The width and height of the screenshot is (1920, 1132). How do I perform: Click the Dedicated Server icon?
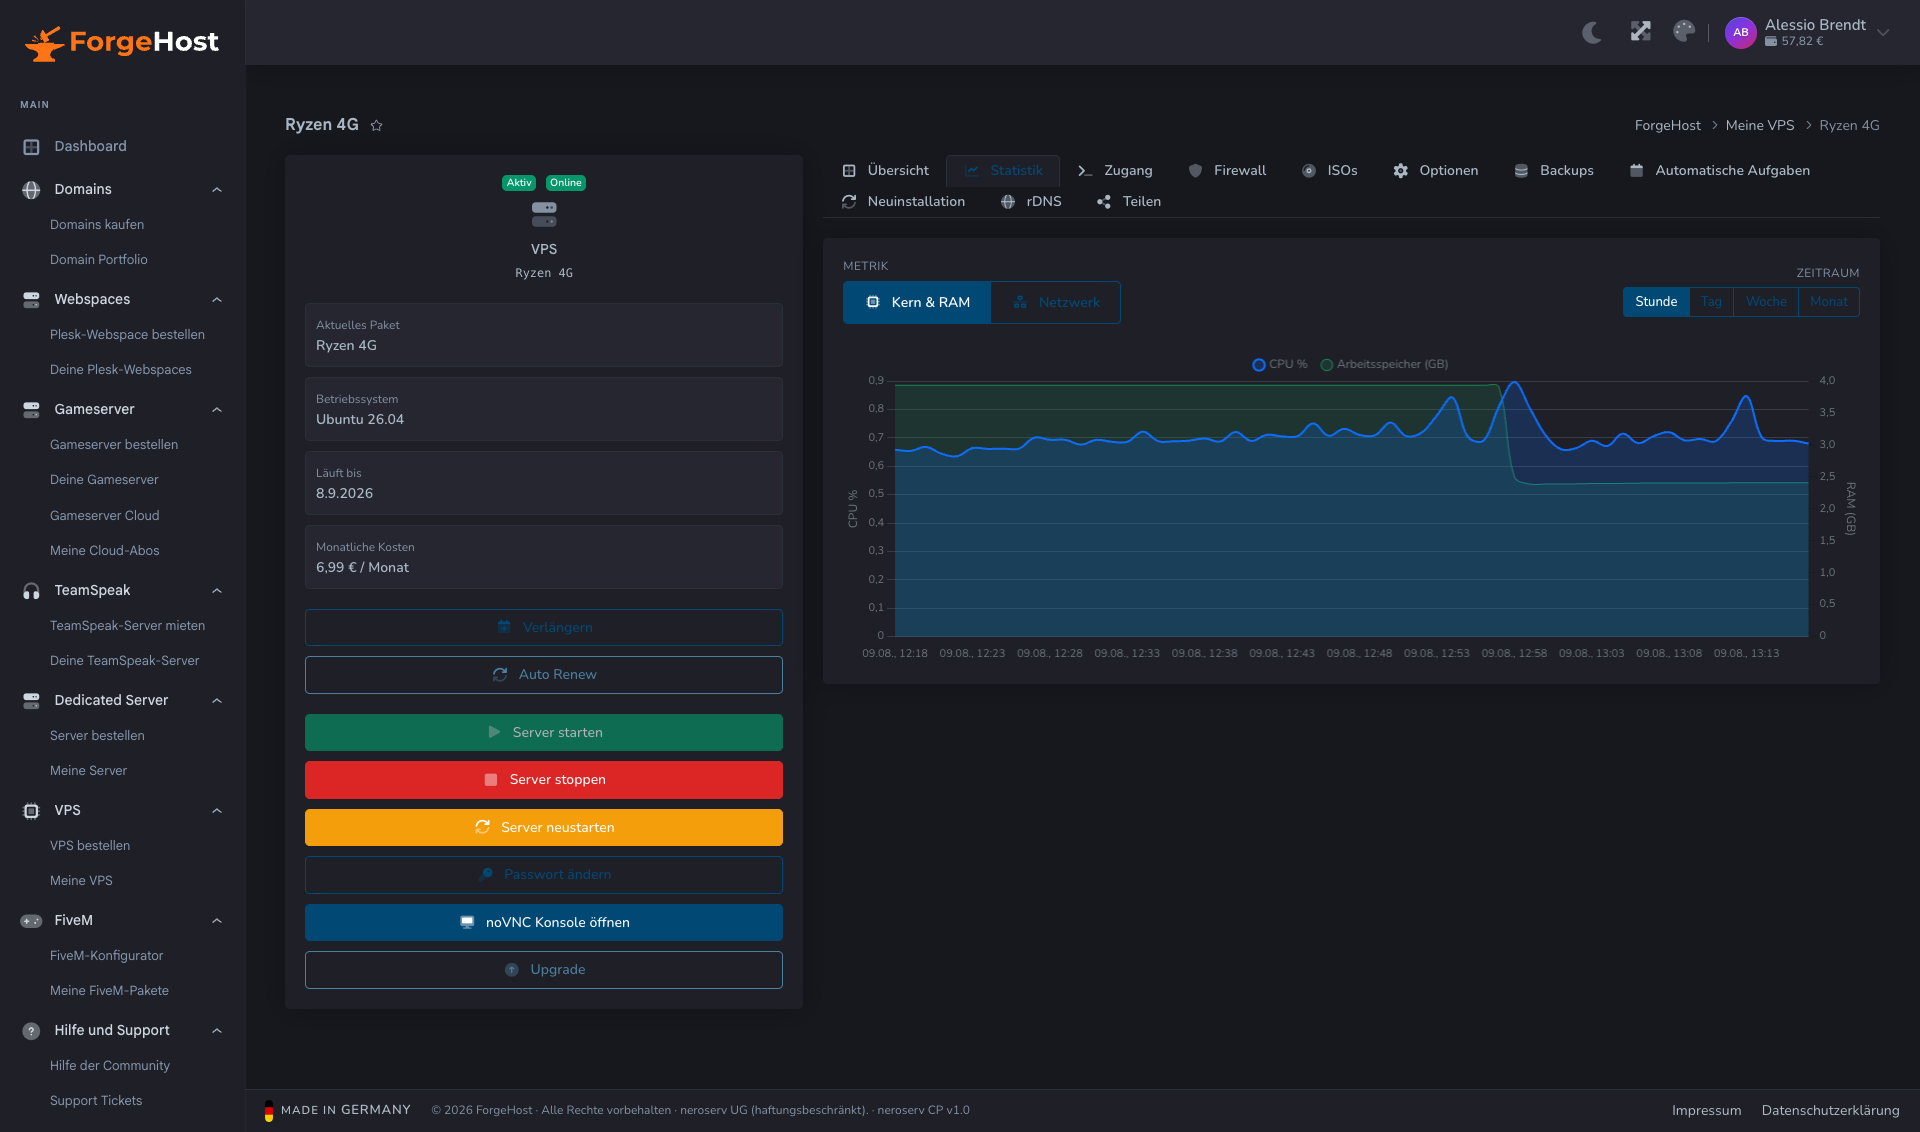coord(31,700)
